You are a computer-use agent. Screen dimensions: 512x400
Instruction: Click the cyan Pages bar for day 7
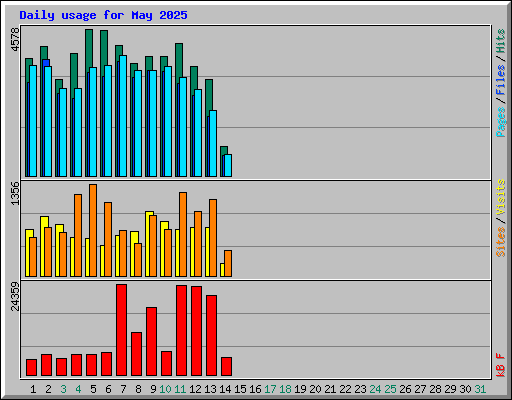[x=123, y=116]
